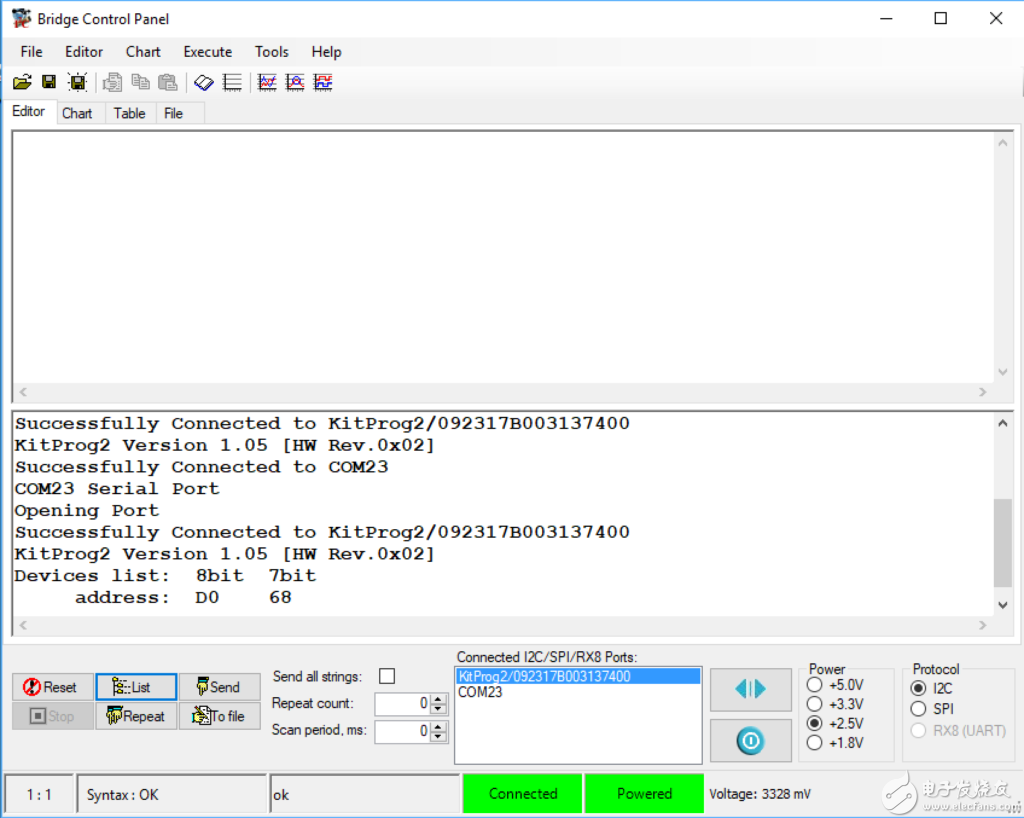Click the List button
This screenshot has width=1024, height=818.
pos(136,687)
